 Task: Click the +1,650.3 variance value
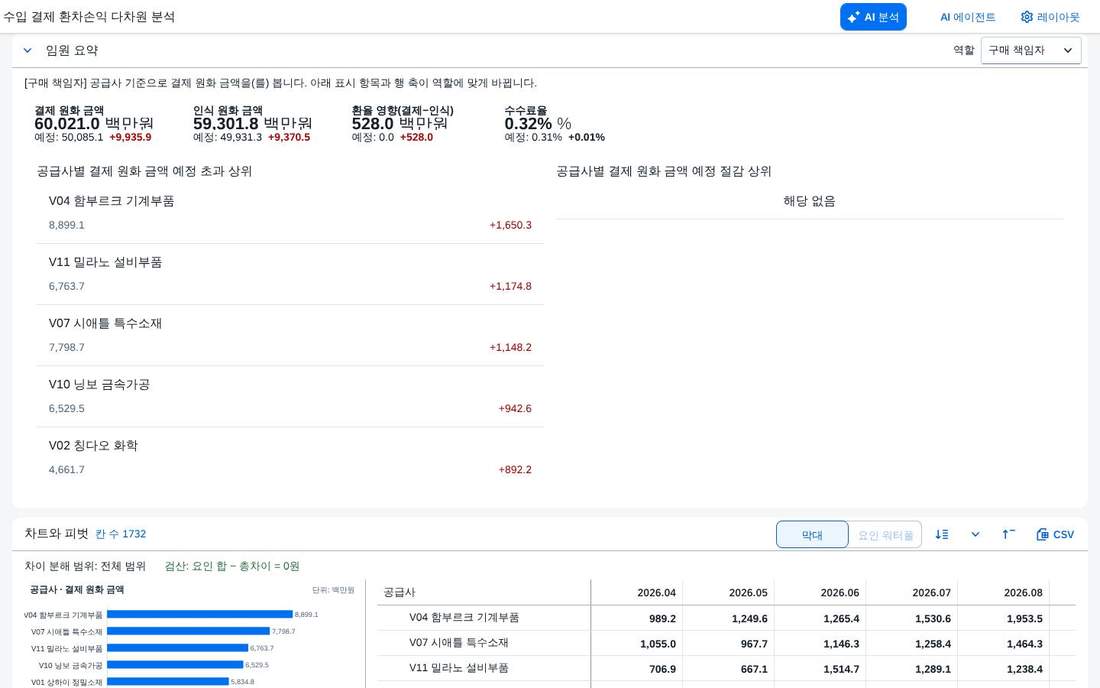(511, 225)
